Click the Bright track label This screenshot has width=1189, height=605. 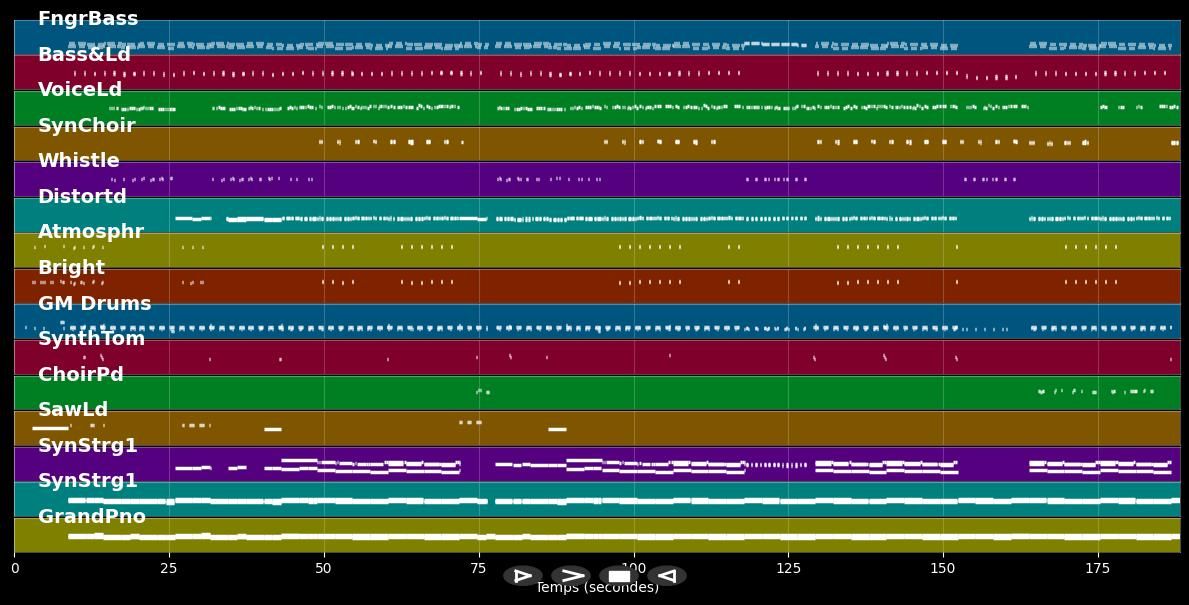(x=71, y=268)
